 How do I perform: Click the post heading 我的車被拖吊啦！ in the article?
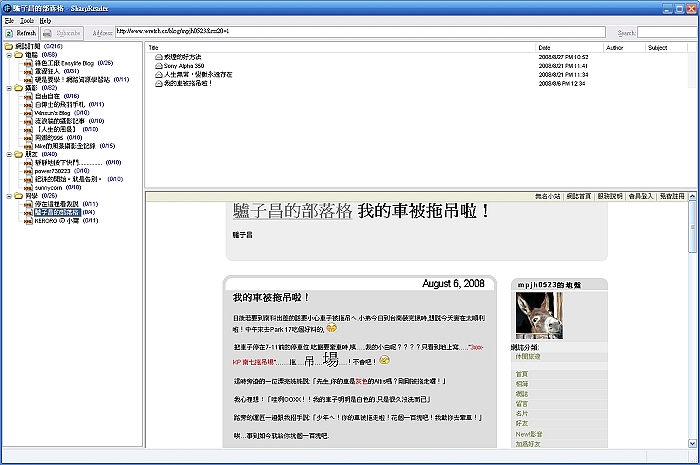tap(270, 297)
